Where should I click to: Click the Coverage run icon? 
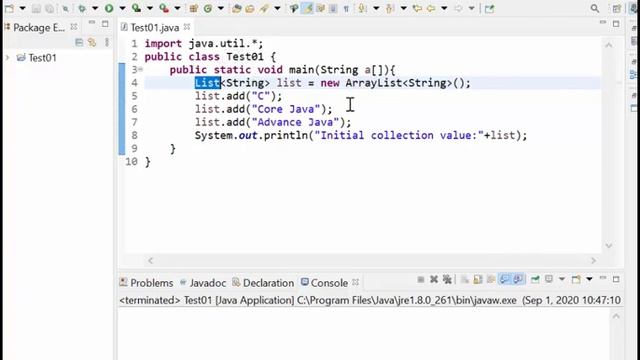point(136,8)
